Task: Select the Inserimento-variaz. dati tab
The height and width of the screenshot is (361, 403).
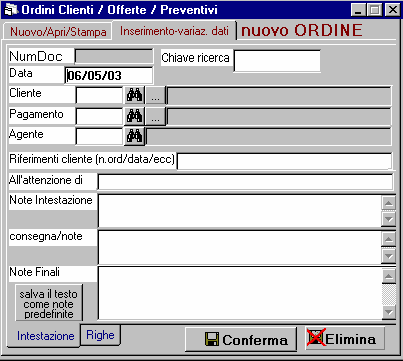Action: coord(174,31)
